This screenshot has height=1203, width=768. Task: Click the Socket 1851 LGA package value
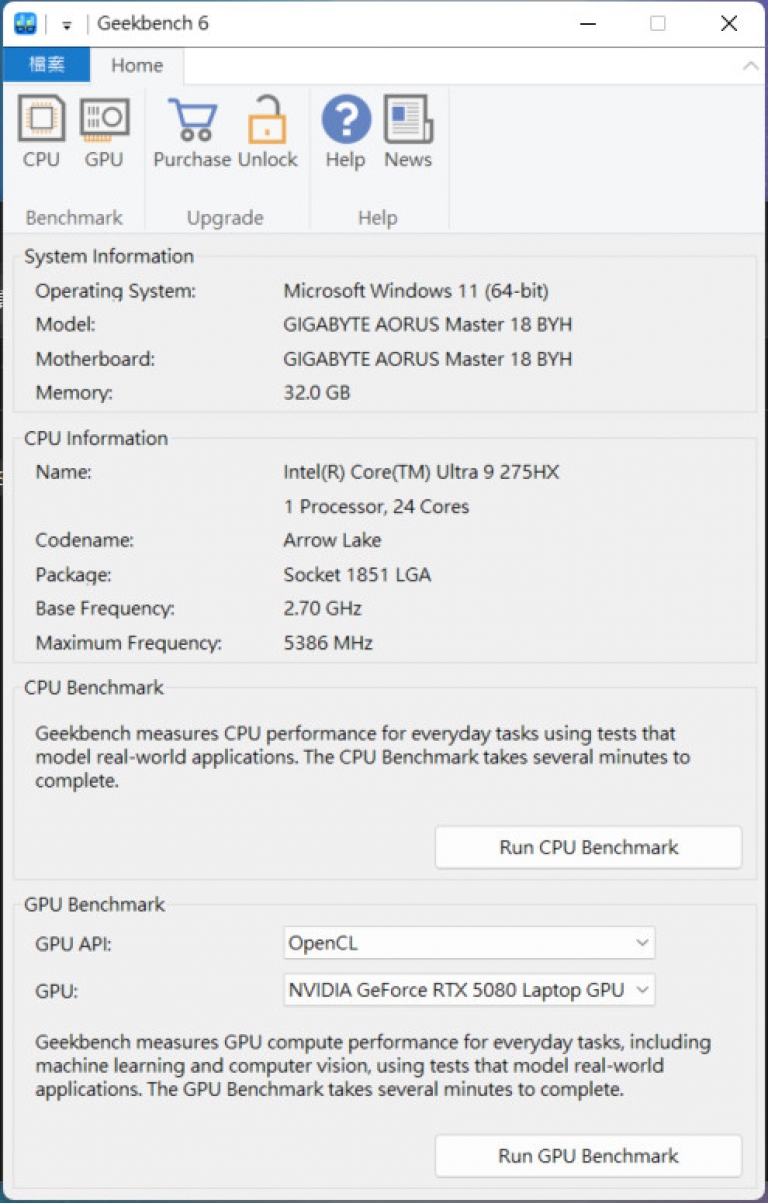pyautogui.click(x=358, y=575)
